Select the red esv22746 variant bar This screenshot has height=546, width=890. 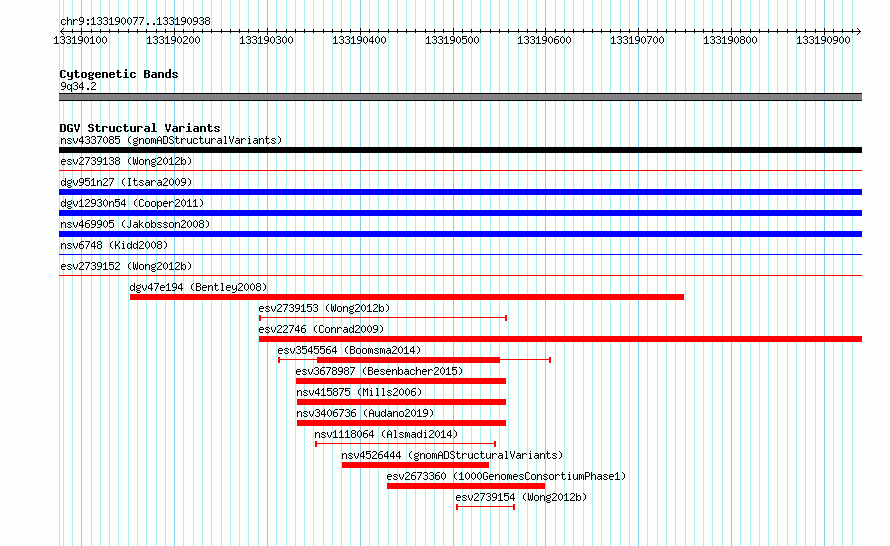560,339
